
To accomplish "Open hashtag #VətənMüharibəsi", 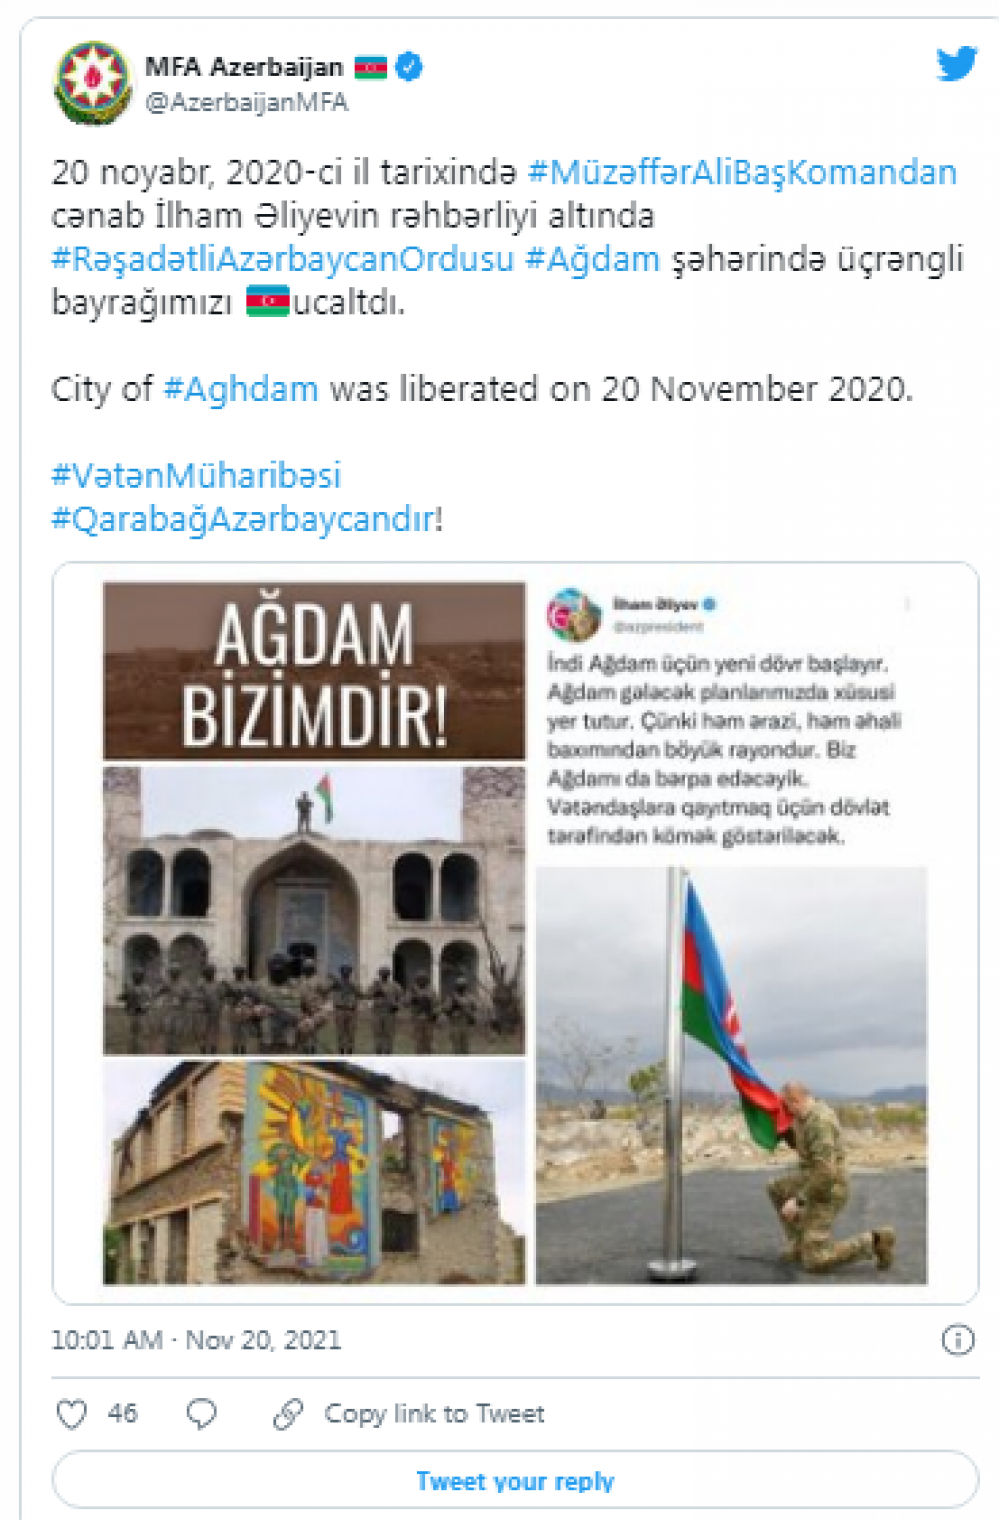I will [196, 475].
